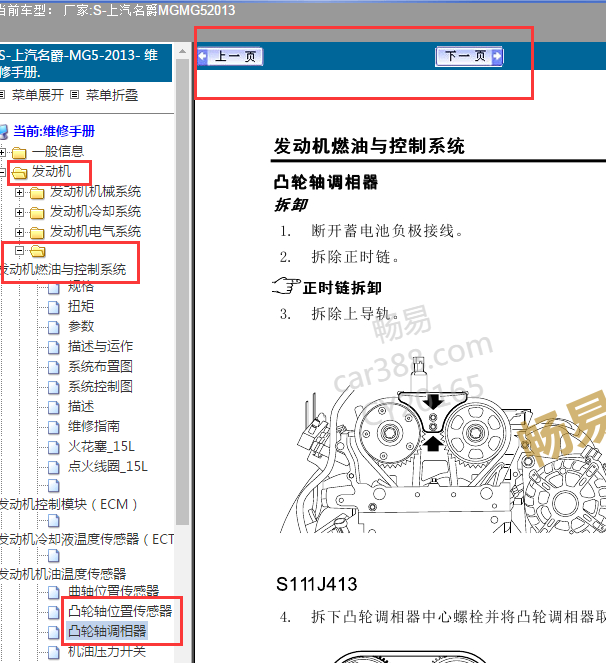Open the 系统控制图 document

pyautogui.click(x=100, y=386)
